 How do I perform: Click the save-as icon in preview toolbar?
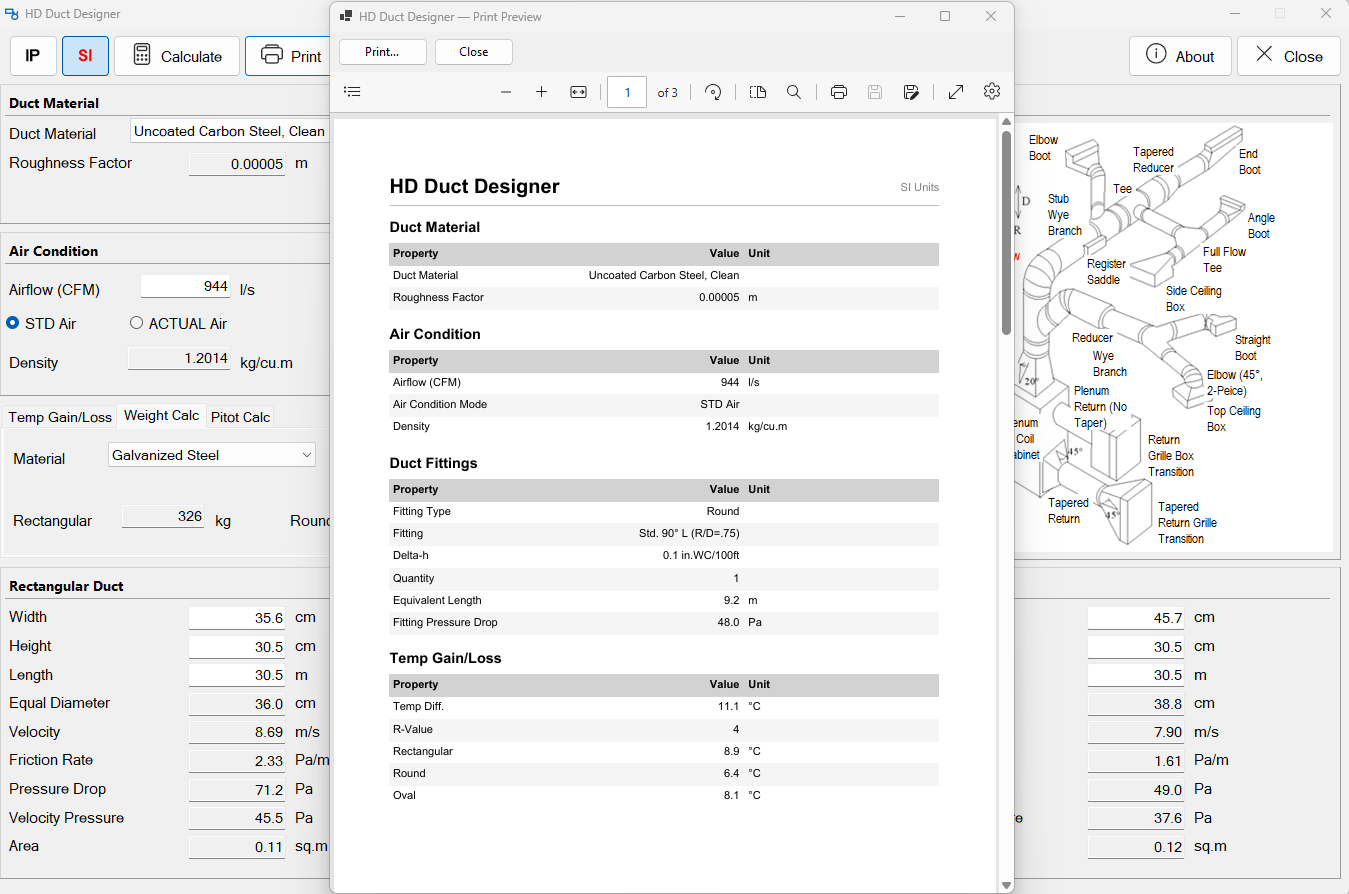coord(911,92)
